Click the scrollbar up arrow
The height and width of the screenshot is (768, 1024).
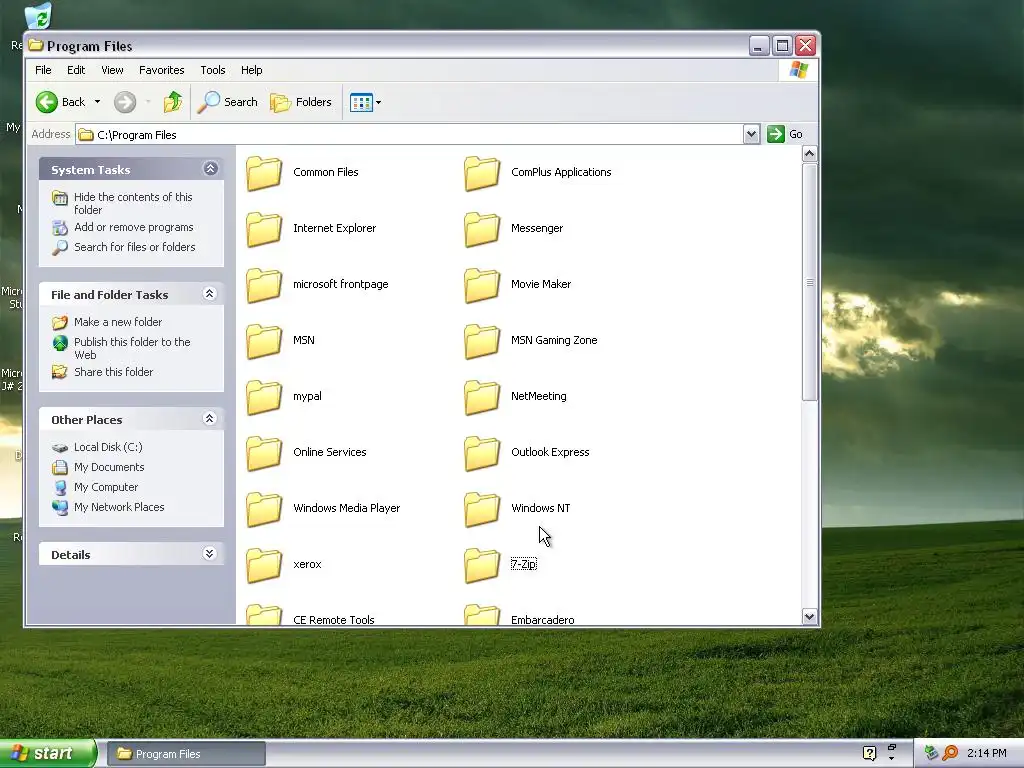click(x=810, y=154)
